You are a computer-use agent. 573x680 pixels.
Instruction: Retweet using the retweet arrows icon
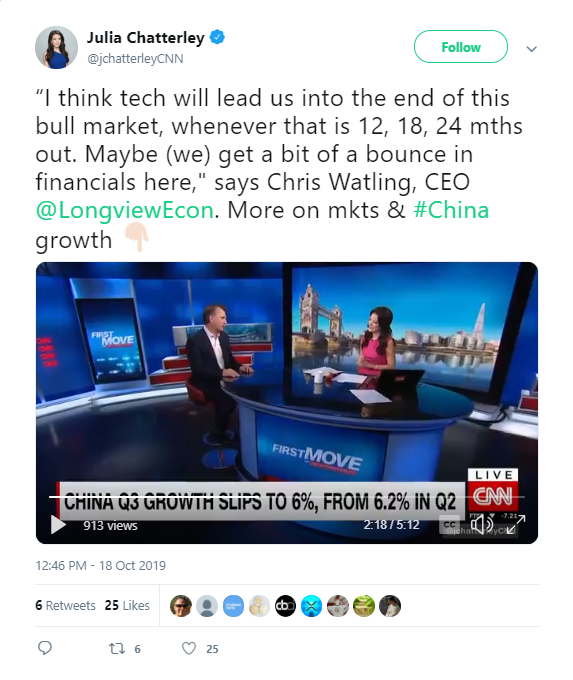pos(117,649)
